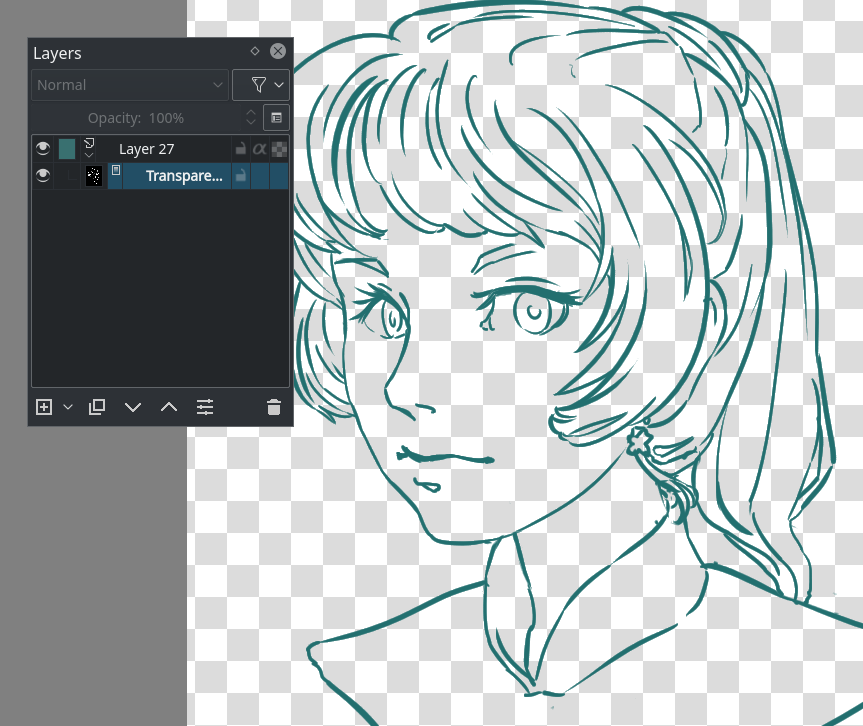Float the Layers docker

(255, 51)
